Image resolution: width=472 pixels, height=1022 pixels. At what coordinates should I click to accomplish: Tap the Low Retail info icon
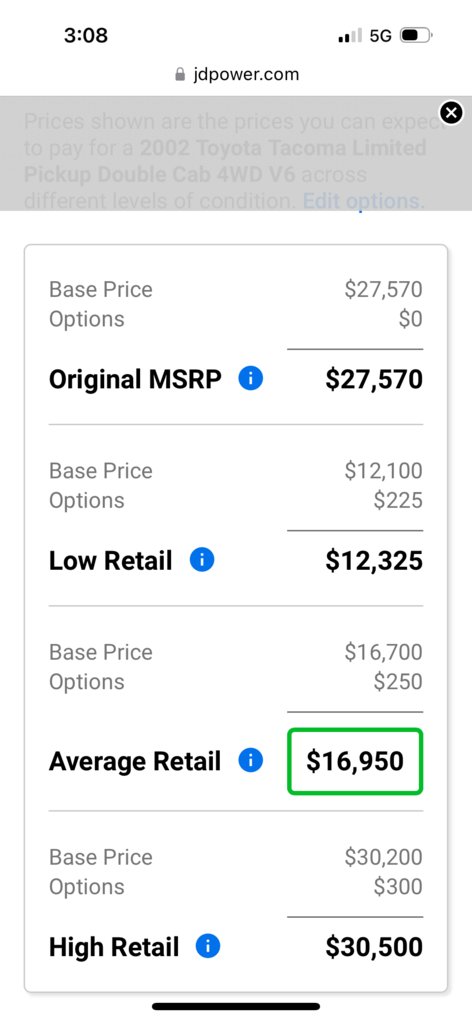[202, 560]
